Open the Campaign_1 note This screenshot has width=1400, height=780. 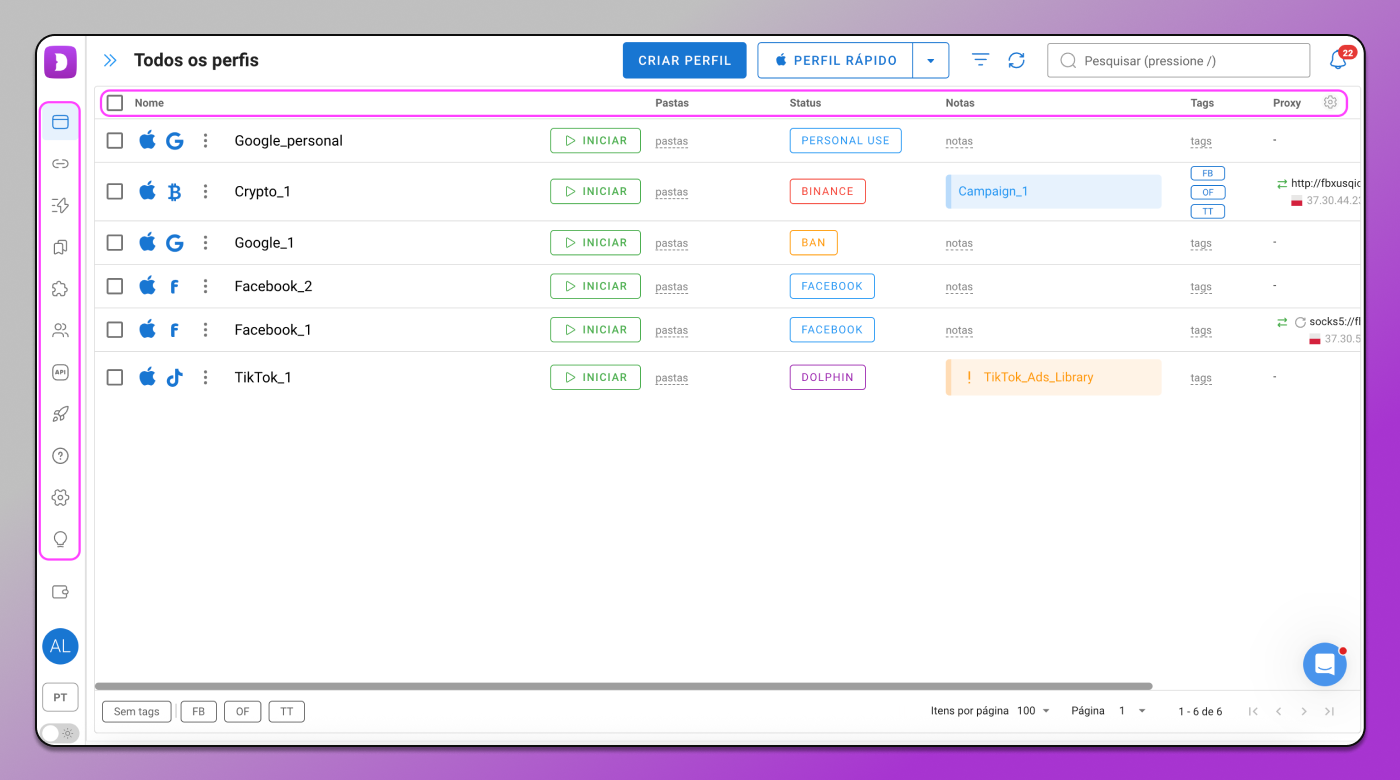(1053, 192)
